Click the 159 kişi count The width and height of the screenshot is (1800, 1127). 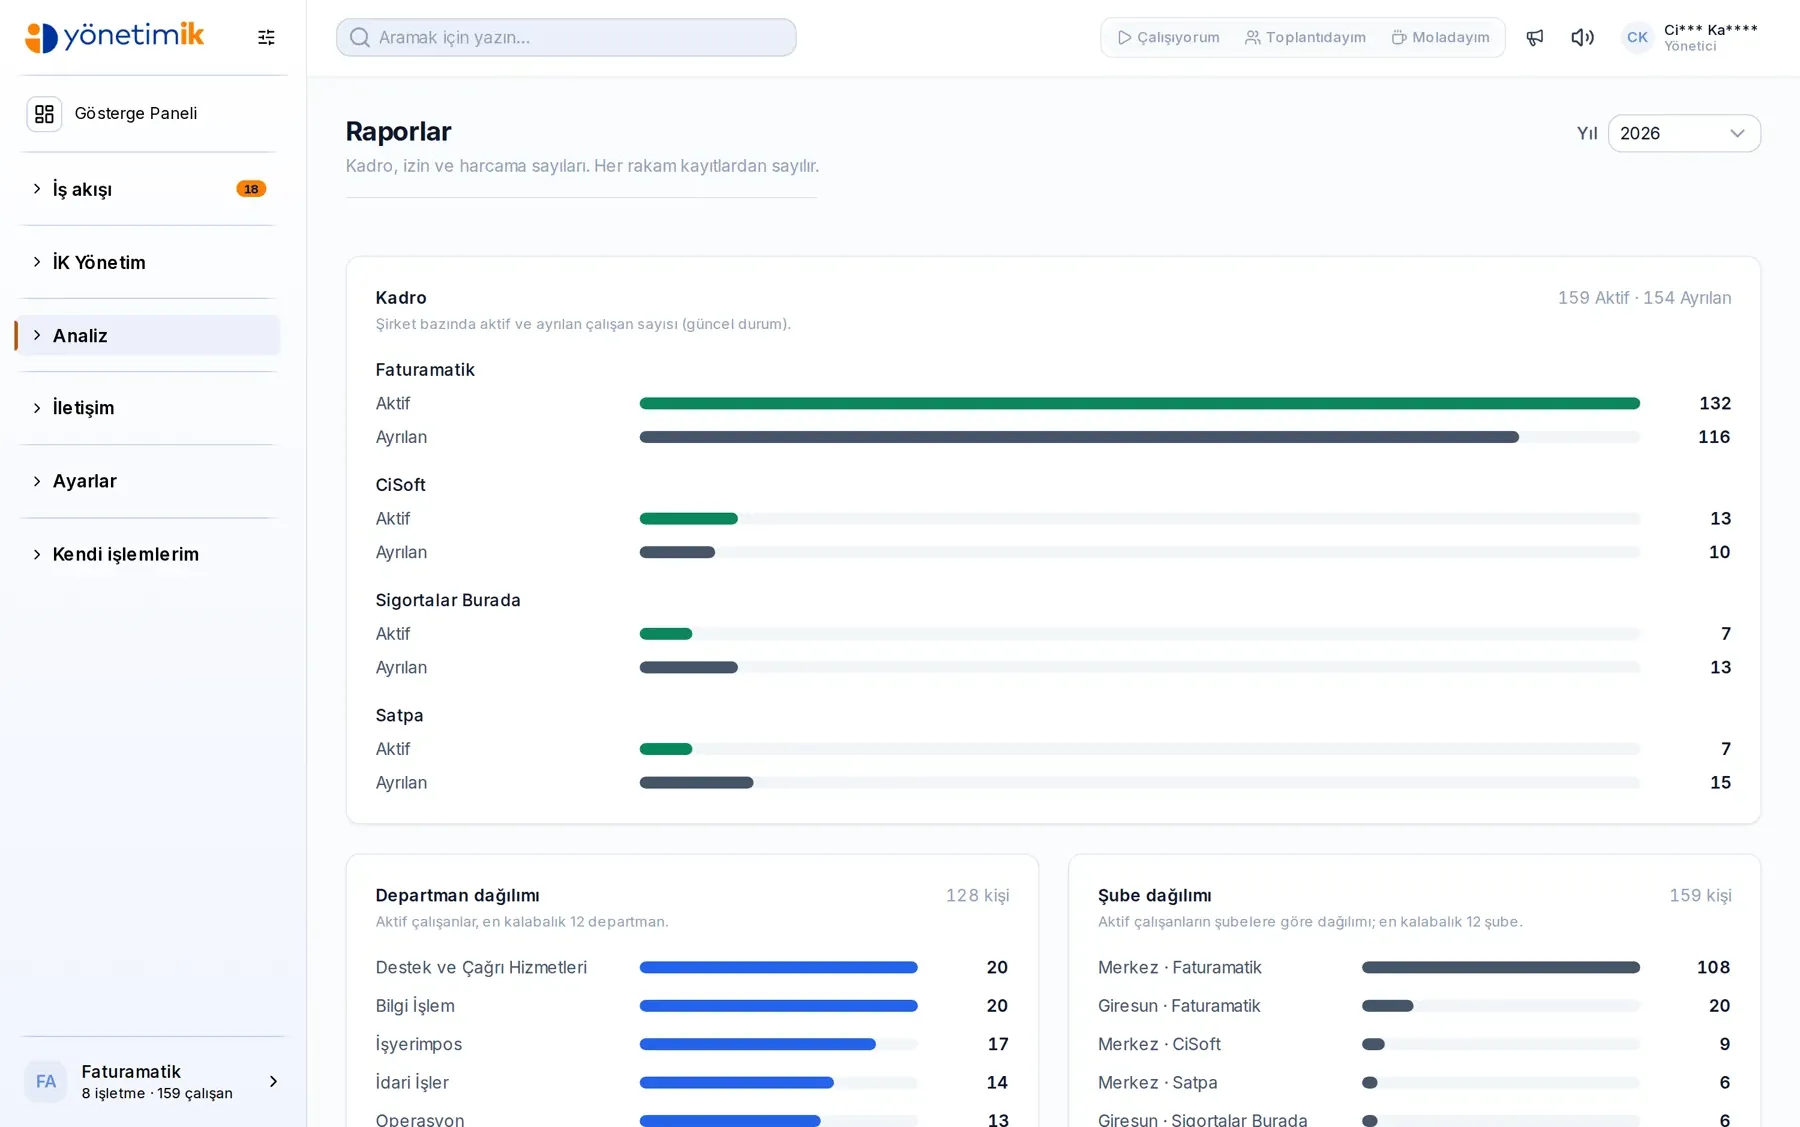(1700, 895)
